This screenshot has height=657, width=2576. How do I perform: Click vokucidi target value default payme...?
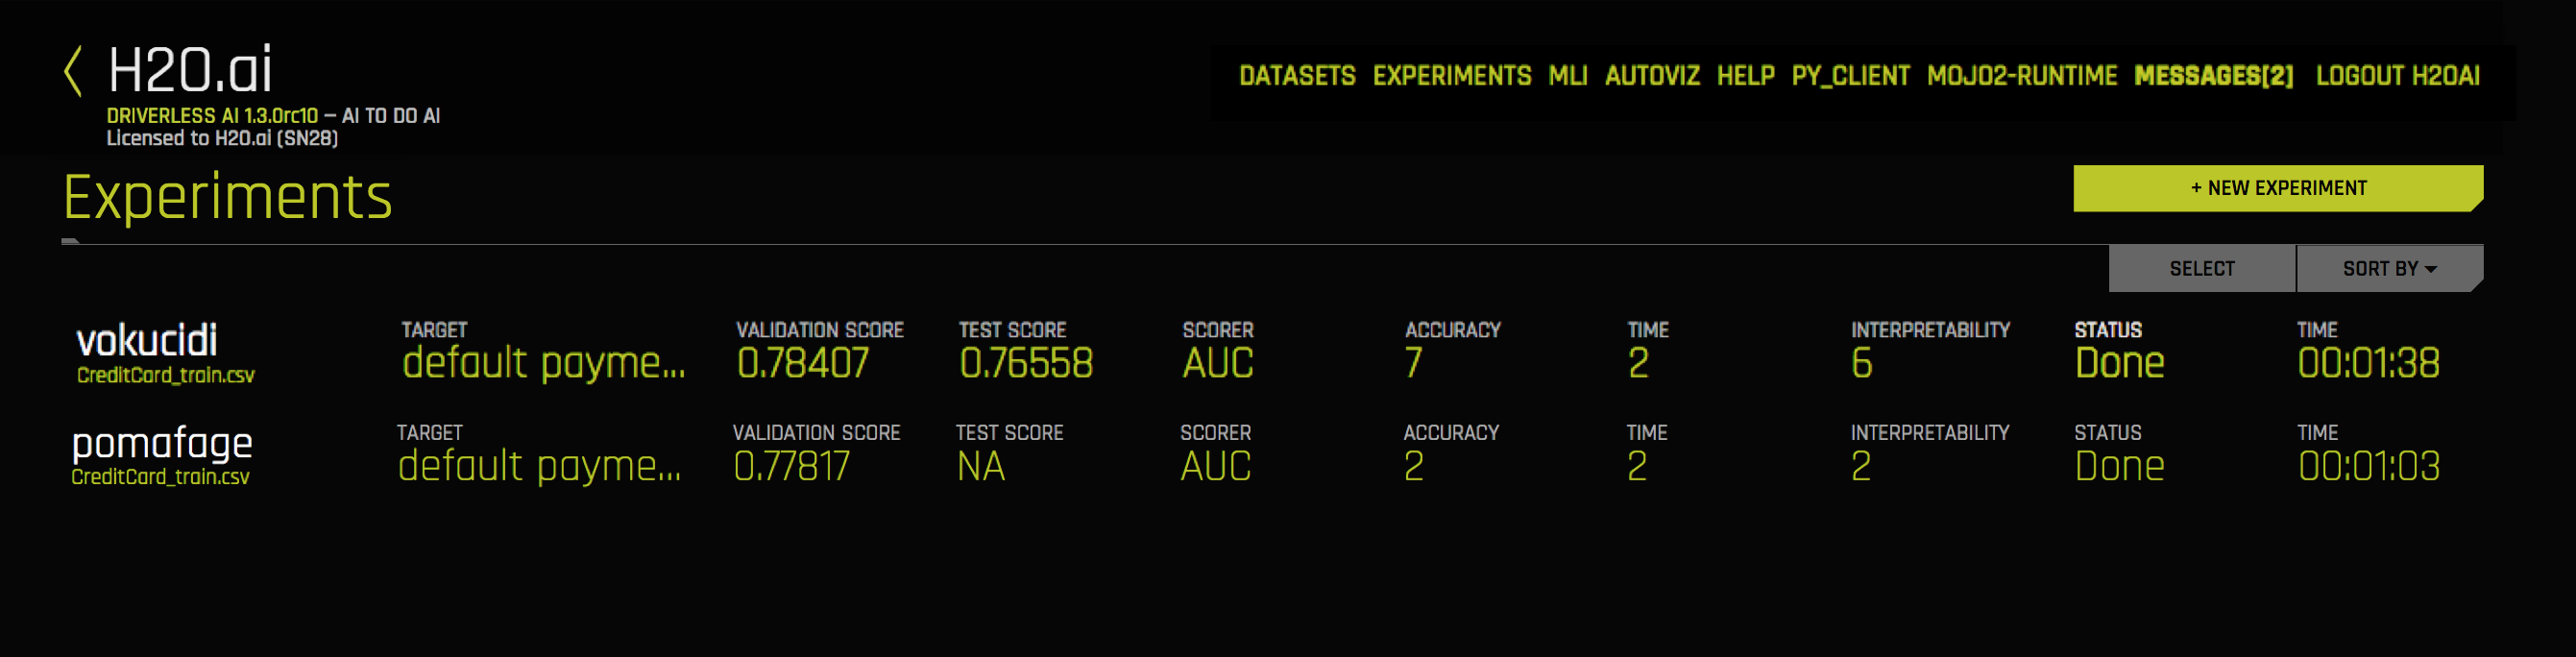(544, 363)
